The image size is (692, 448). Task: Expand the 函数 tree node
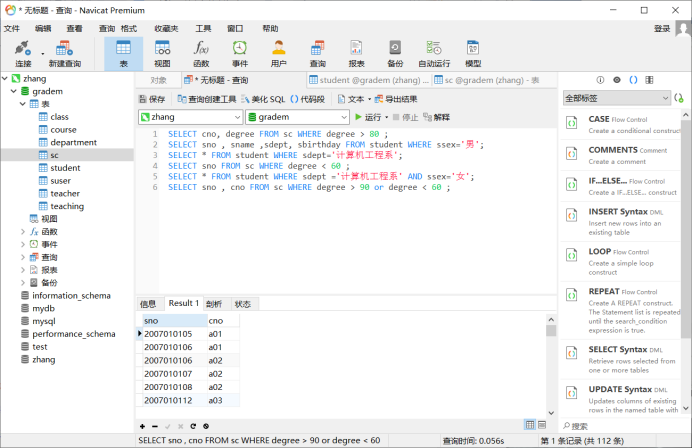23,232
